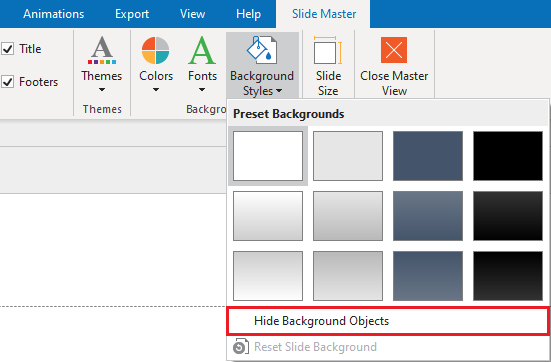The height and width of the screenshot is (362, 551).
Task: Open the Themes gallery icon
Action: (102, 50)
